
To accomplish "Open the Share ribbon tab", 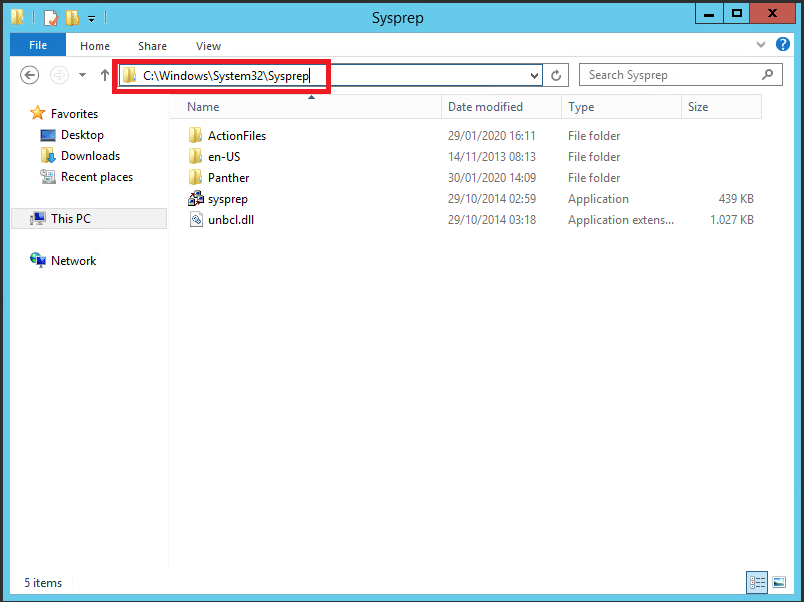I will coord(152,46).
